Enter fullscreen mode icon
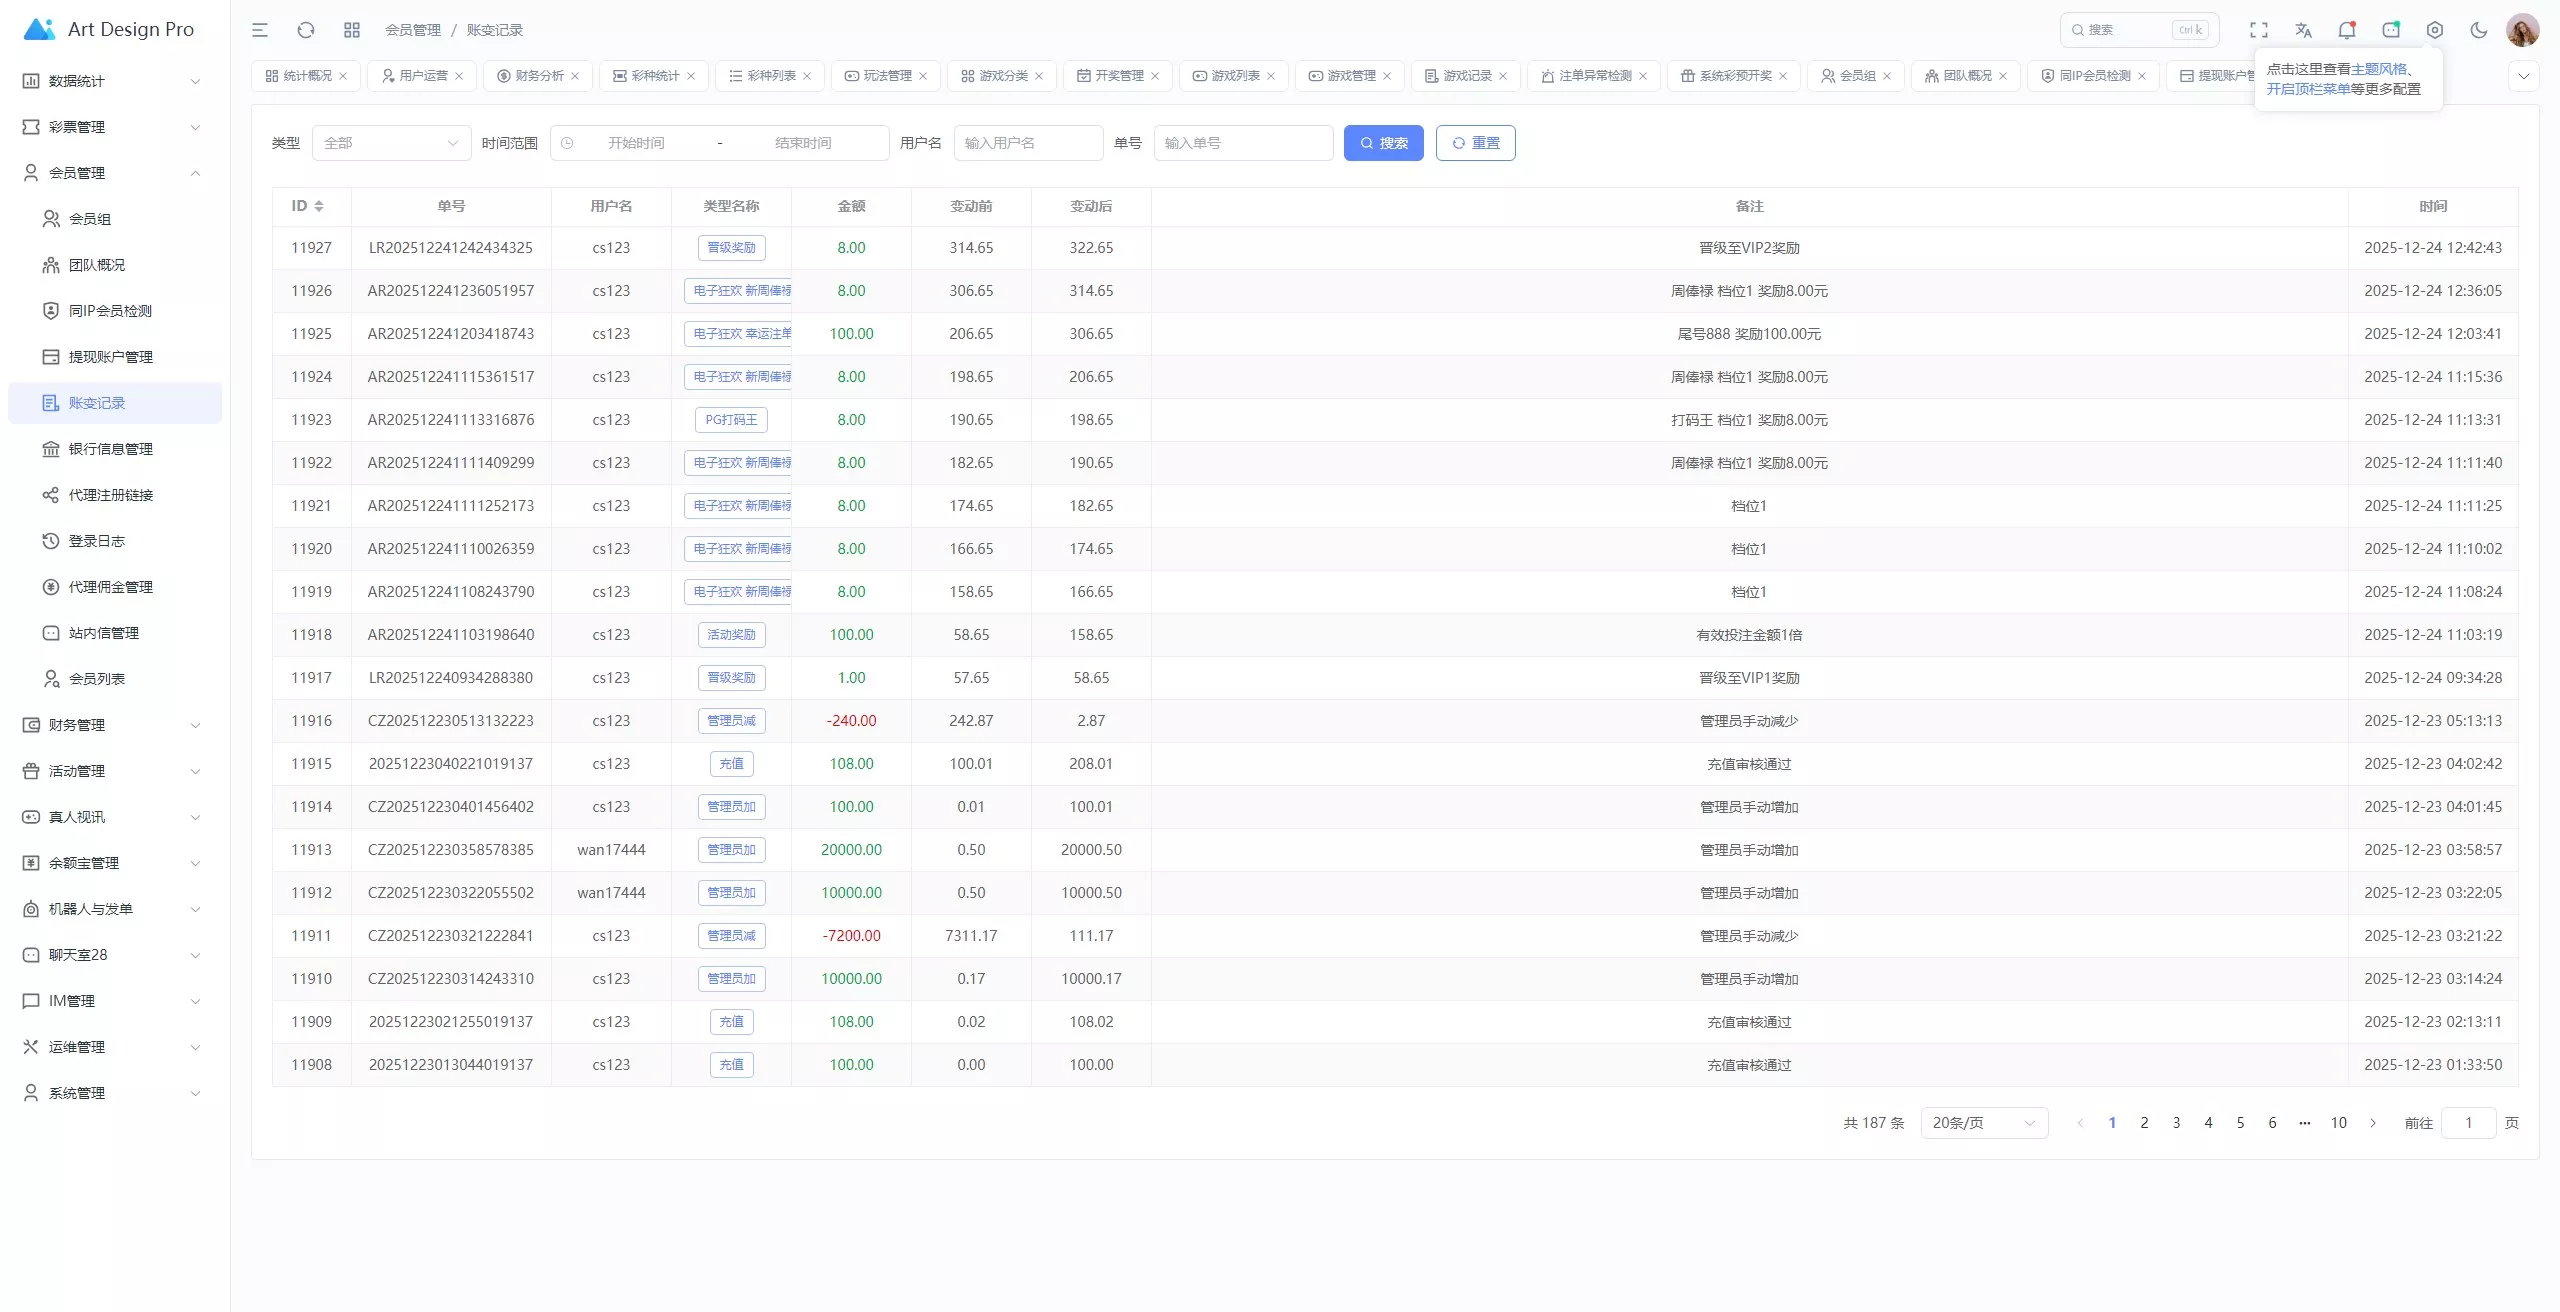The height and width of the screenshot is (1312, 2560). pyautogui.click(x=2259, y=30)
